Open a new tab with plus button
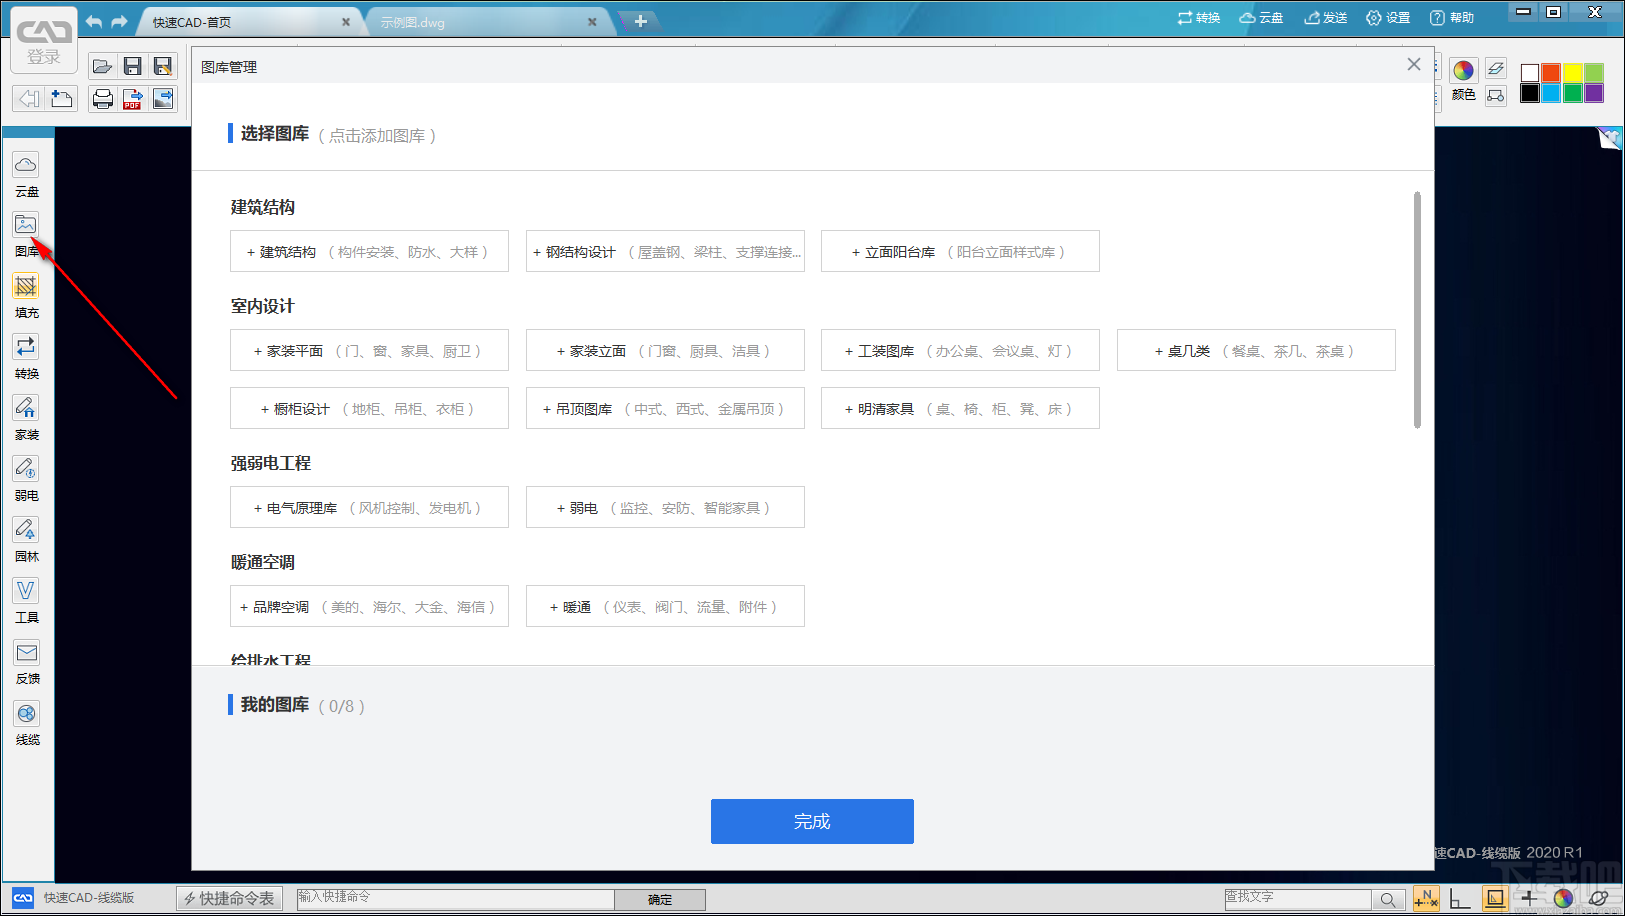 click(640, 21)
